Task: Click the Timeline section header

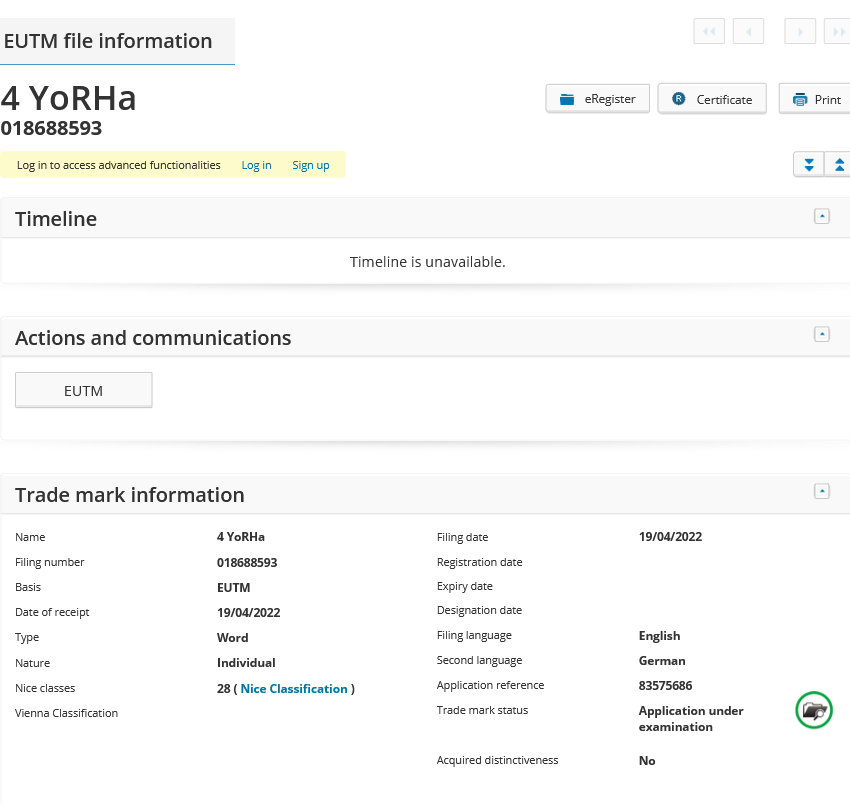Action: [x=56, y=219]
